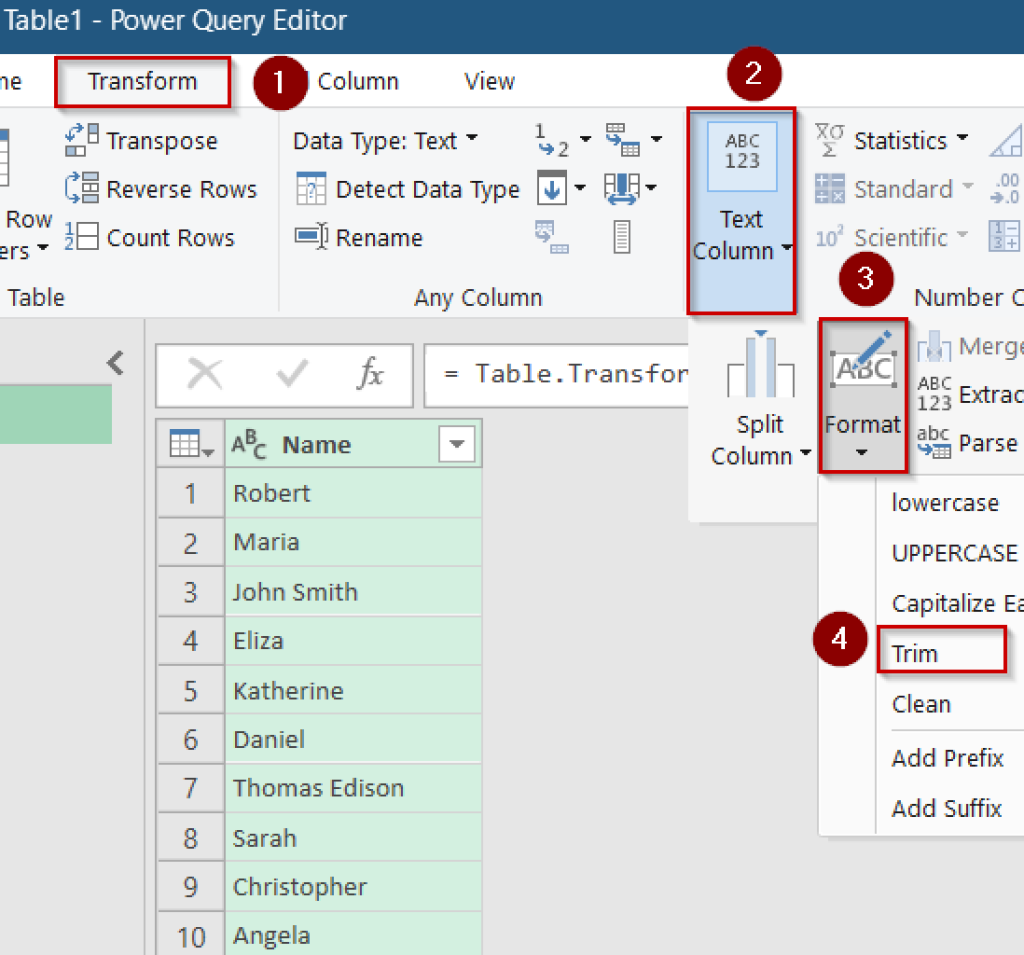The image size is (1024, 955).
Task: Open the View tab
Action: click(489, 82)
